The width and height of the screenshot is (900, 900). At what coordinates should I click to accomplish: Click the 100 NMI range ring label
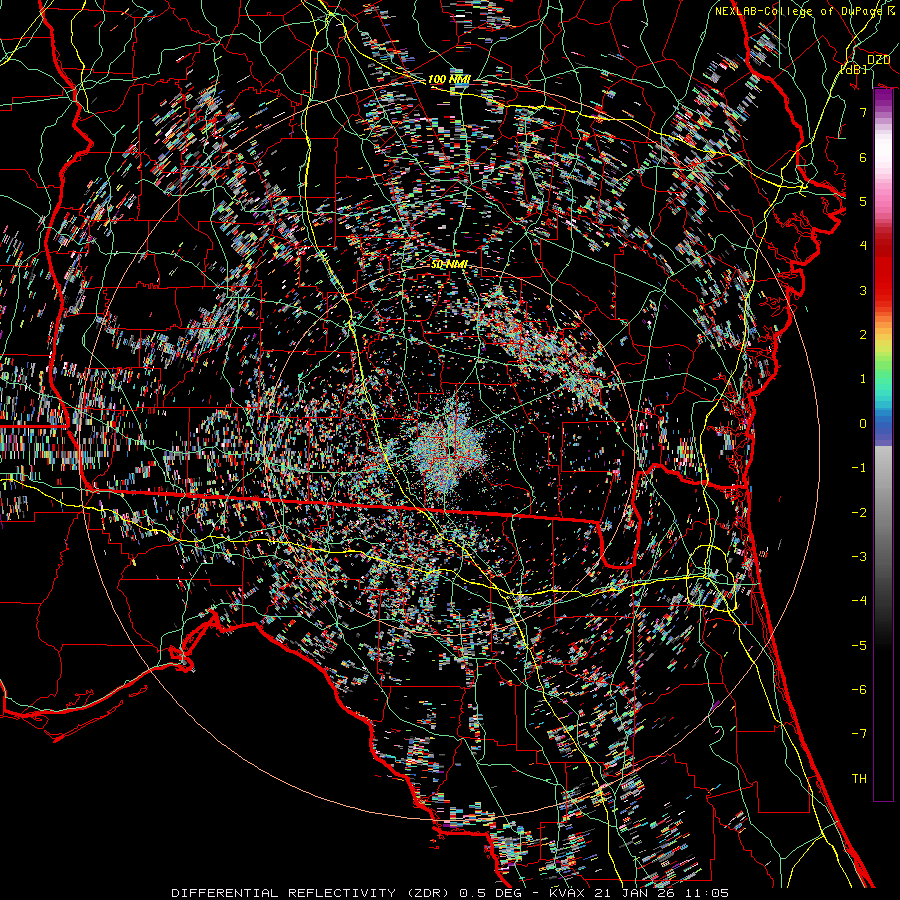point(448,79)
